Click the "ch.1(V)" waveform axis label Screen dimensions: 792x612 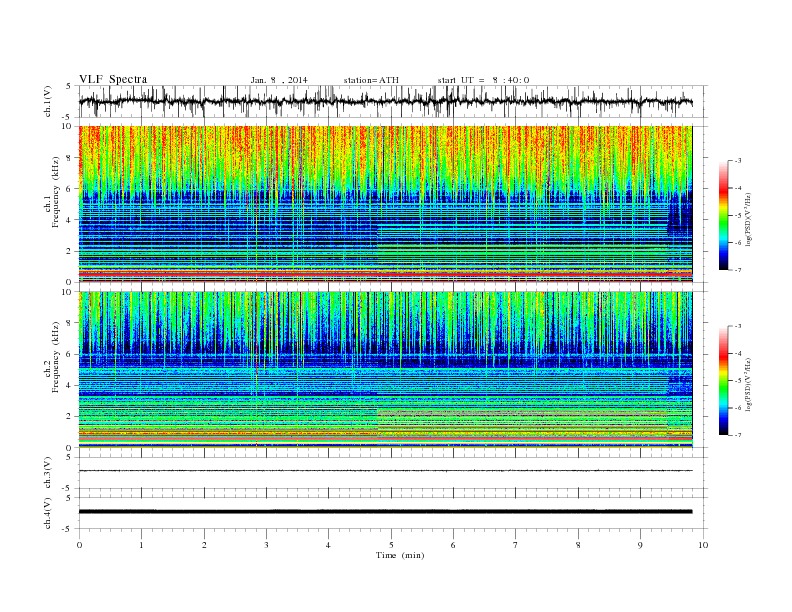pos(48,101)
